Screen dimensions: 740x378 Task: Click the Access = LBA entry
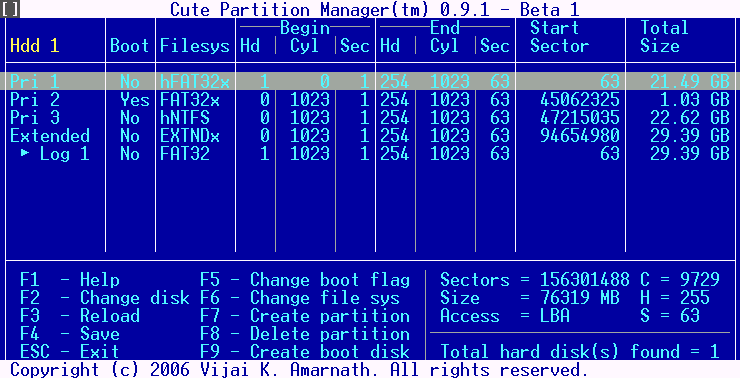pos(505,316)
